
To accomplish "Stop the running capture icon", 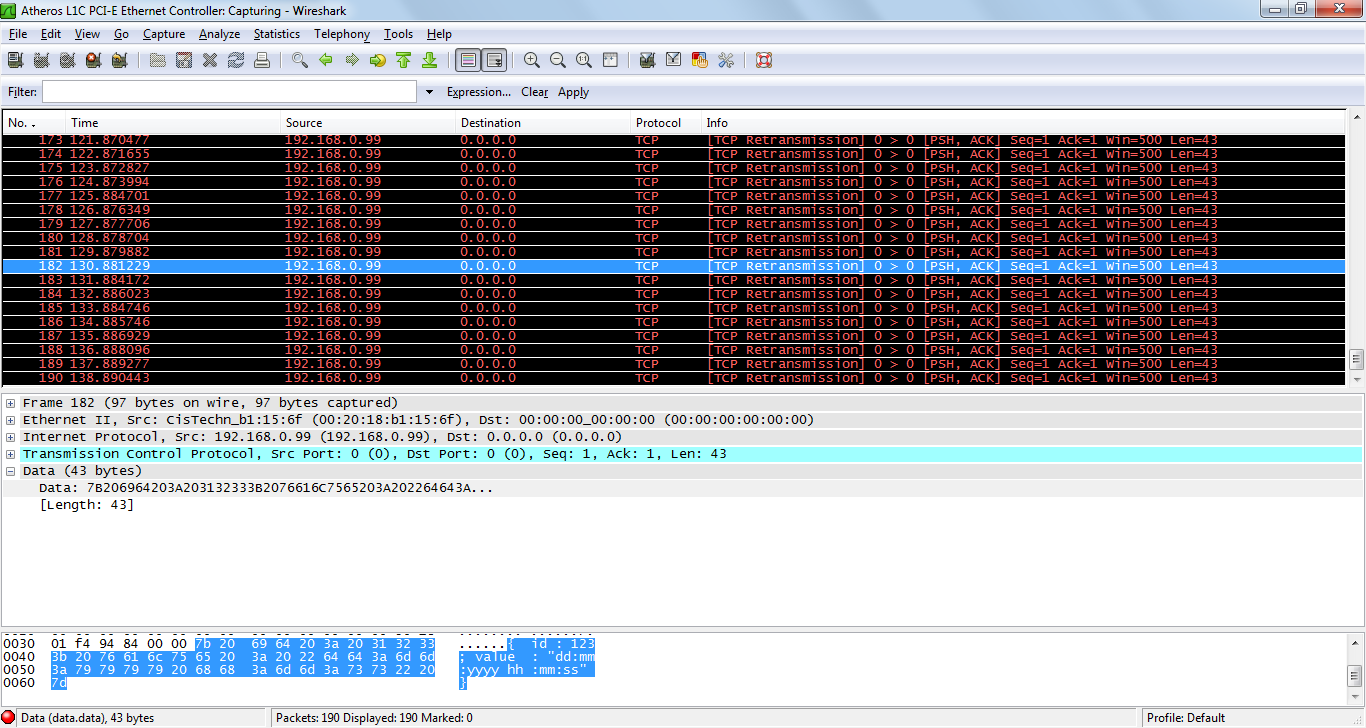I will (93, 60).
